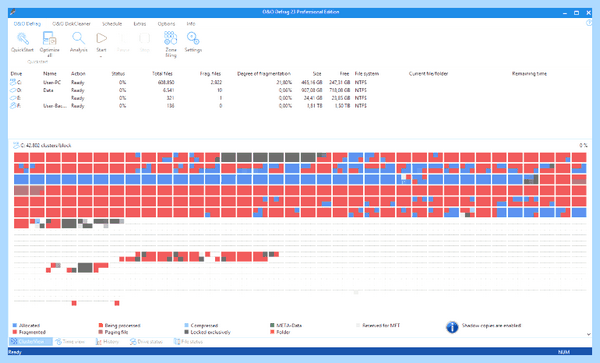
Task: Sort by the Size column header
Action: (317, 73)
